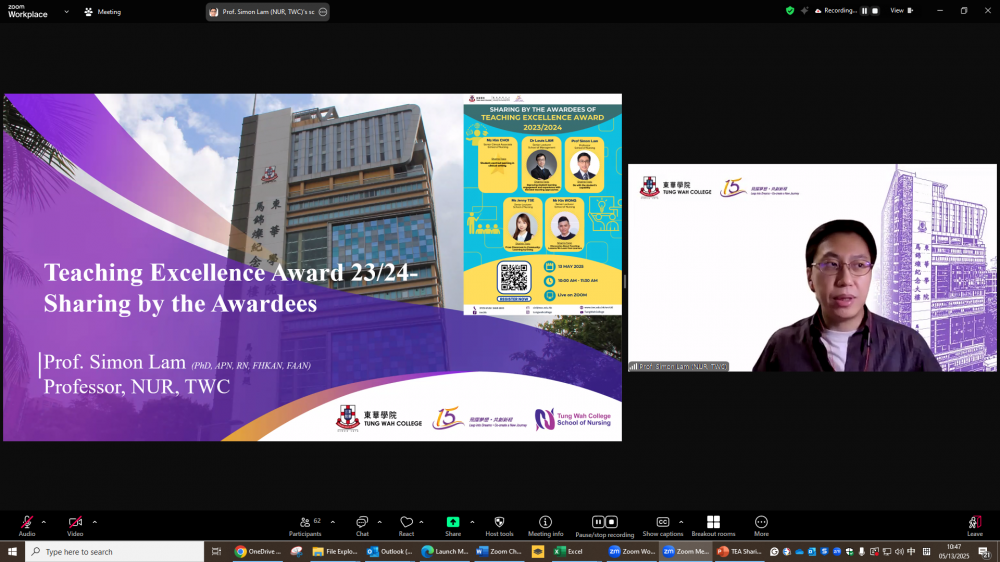Switch to Zoom Me... taskbar window
The image size is (1000, 562).
coord(686,551)
